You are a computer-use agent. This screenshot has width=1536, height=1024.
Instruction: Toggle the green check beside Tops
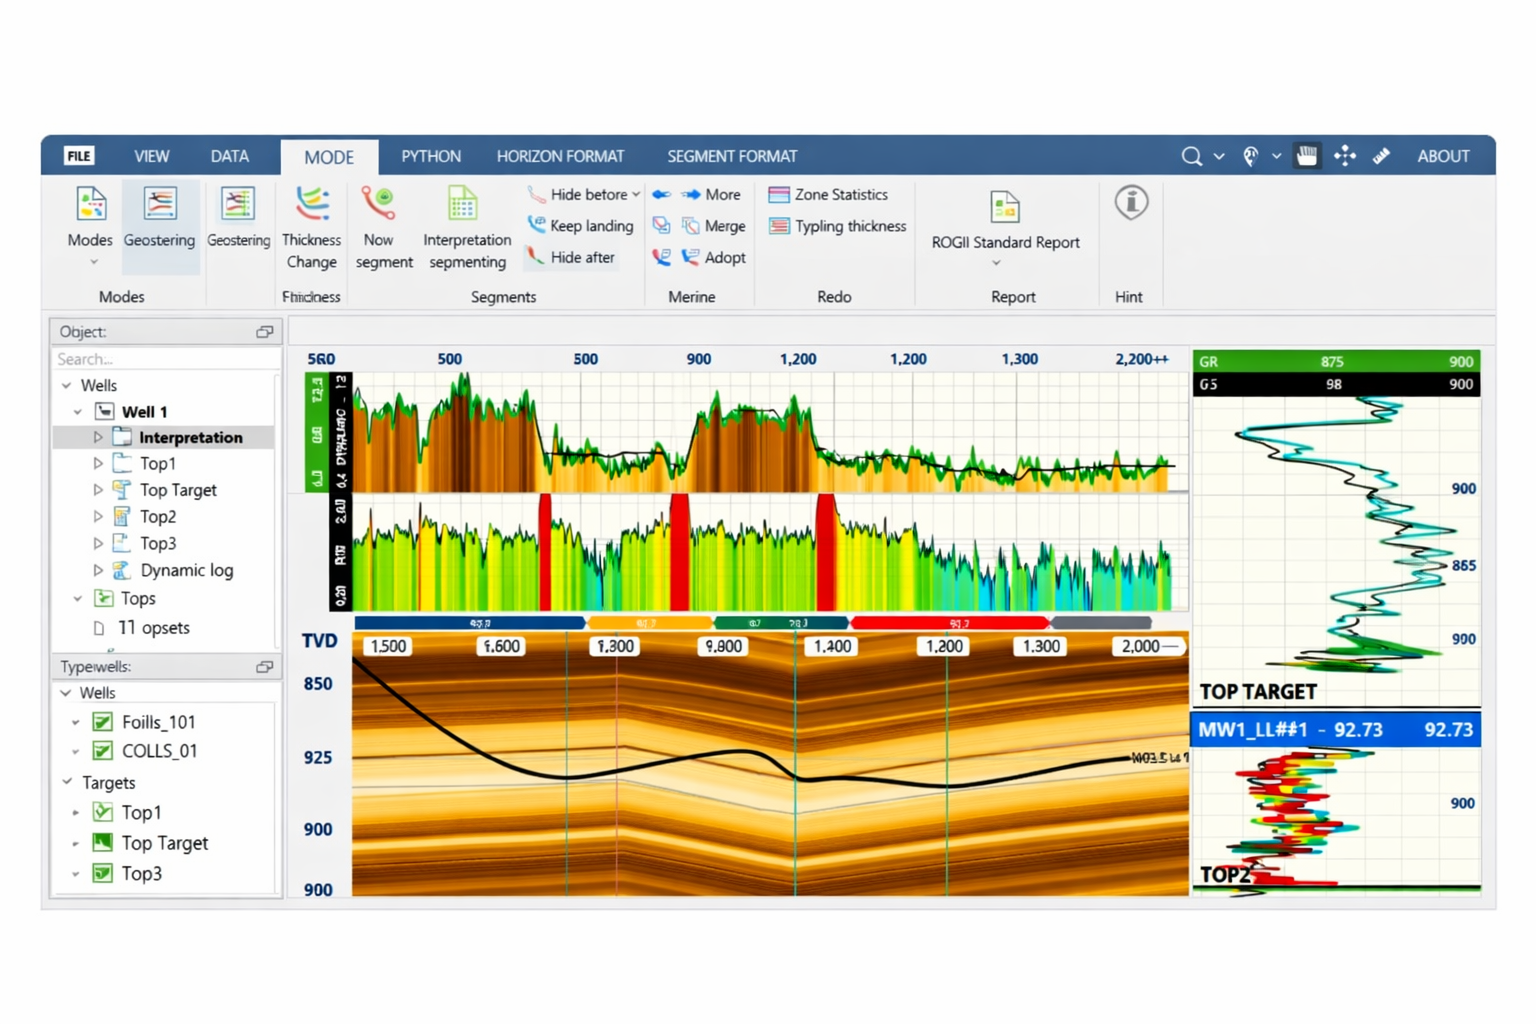tap(103, 598)
